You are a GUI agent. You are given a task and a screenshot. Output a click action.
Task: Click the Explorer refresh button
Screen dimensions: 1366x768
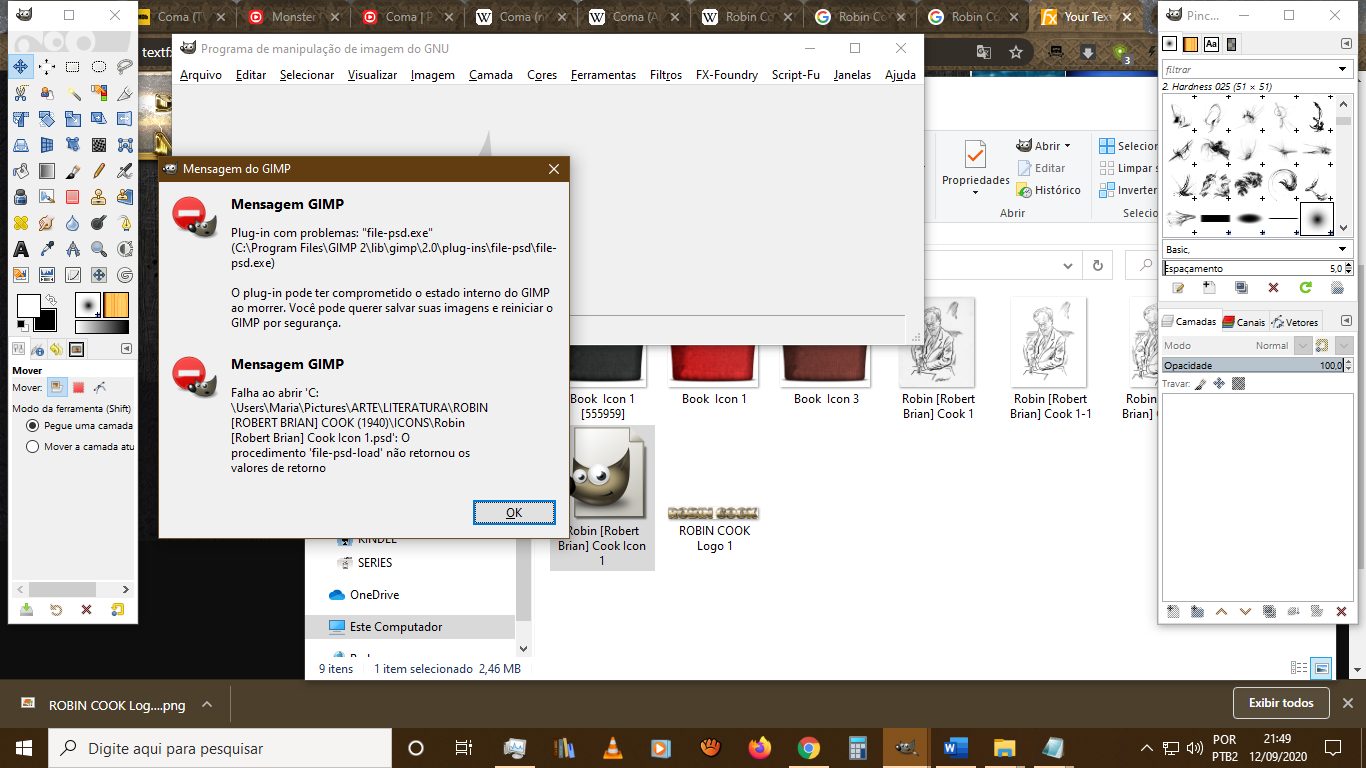(x=1097, y=266)
